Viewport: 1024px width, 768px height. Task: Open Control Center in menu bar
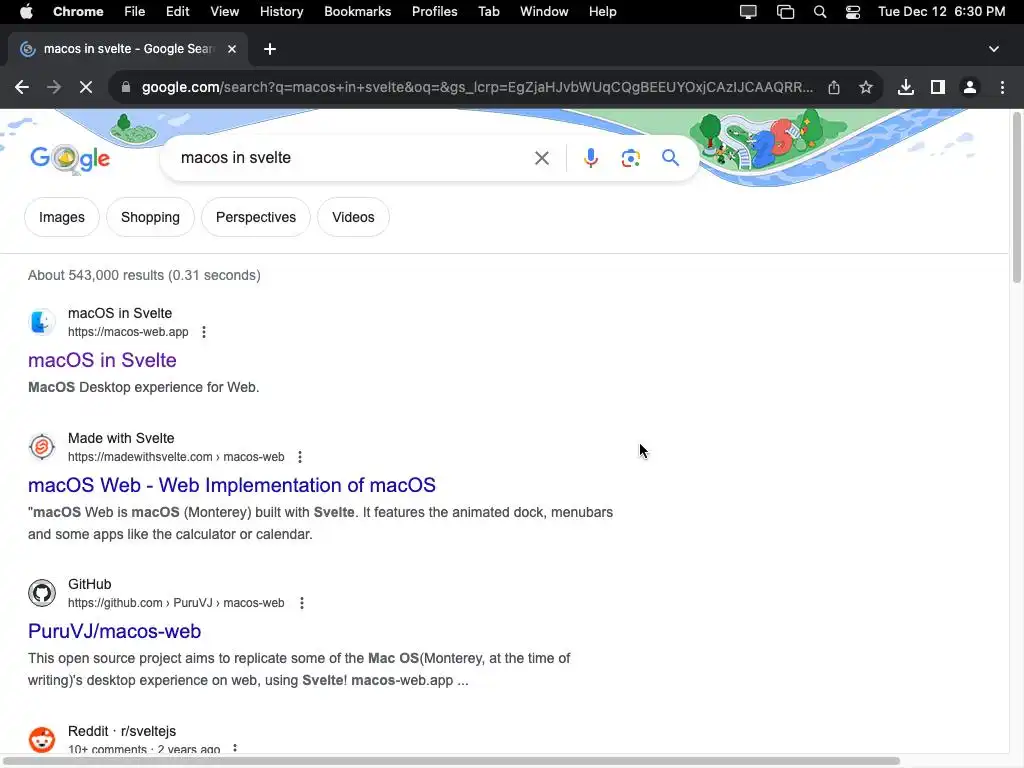(853, 12)
